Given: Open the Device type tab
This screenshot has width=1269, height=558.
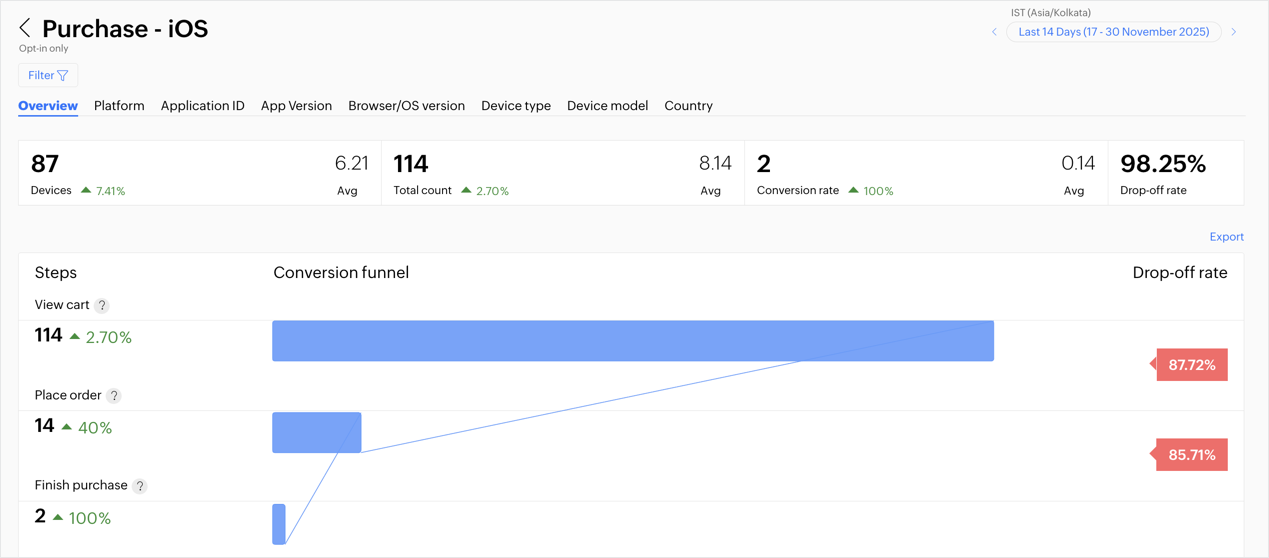Looking at the screenshot, I should [x=516, y=106].
